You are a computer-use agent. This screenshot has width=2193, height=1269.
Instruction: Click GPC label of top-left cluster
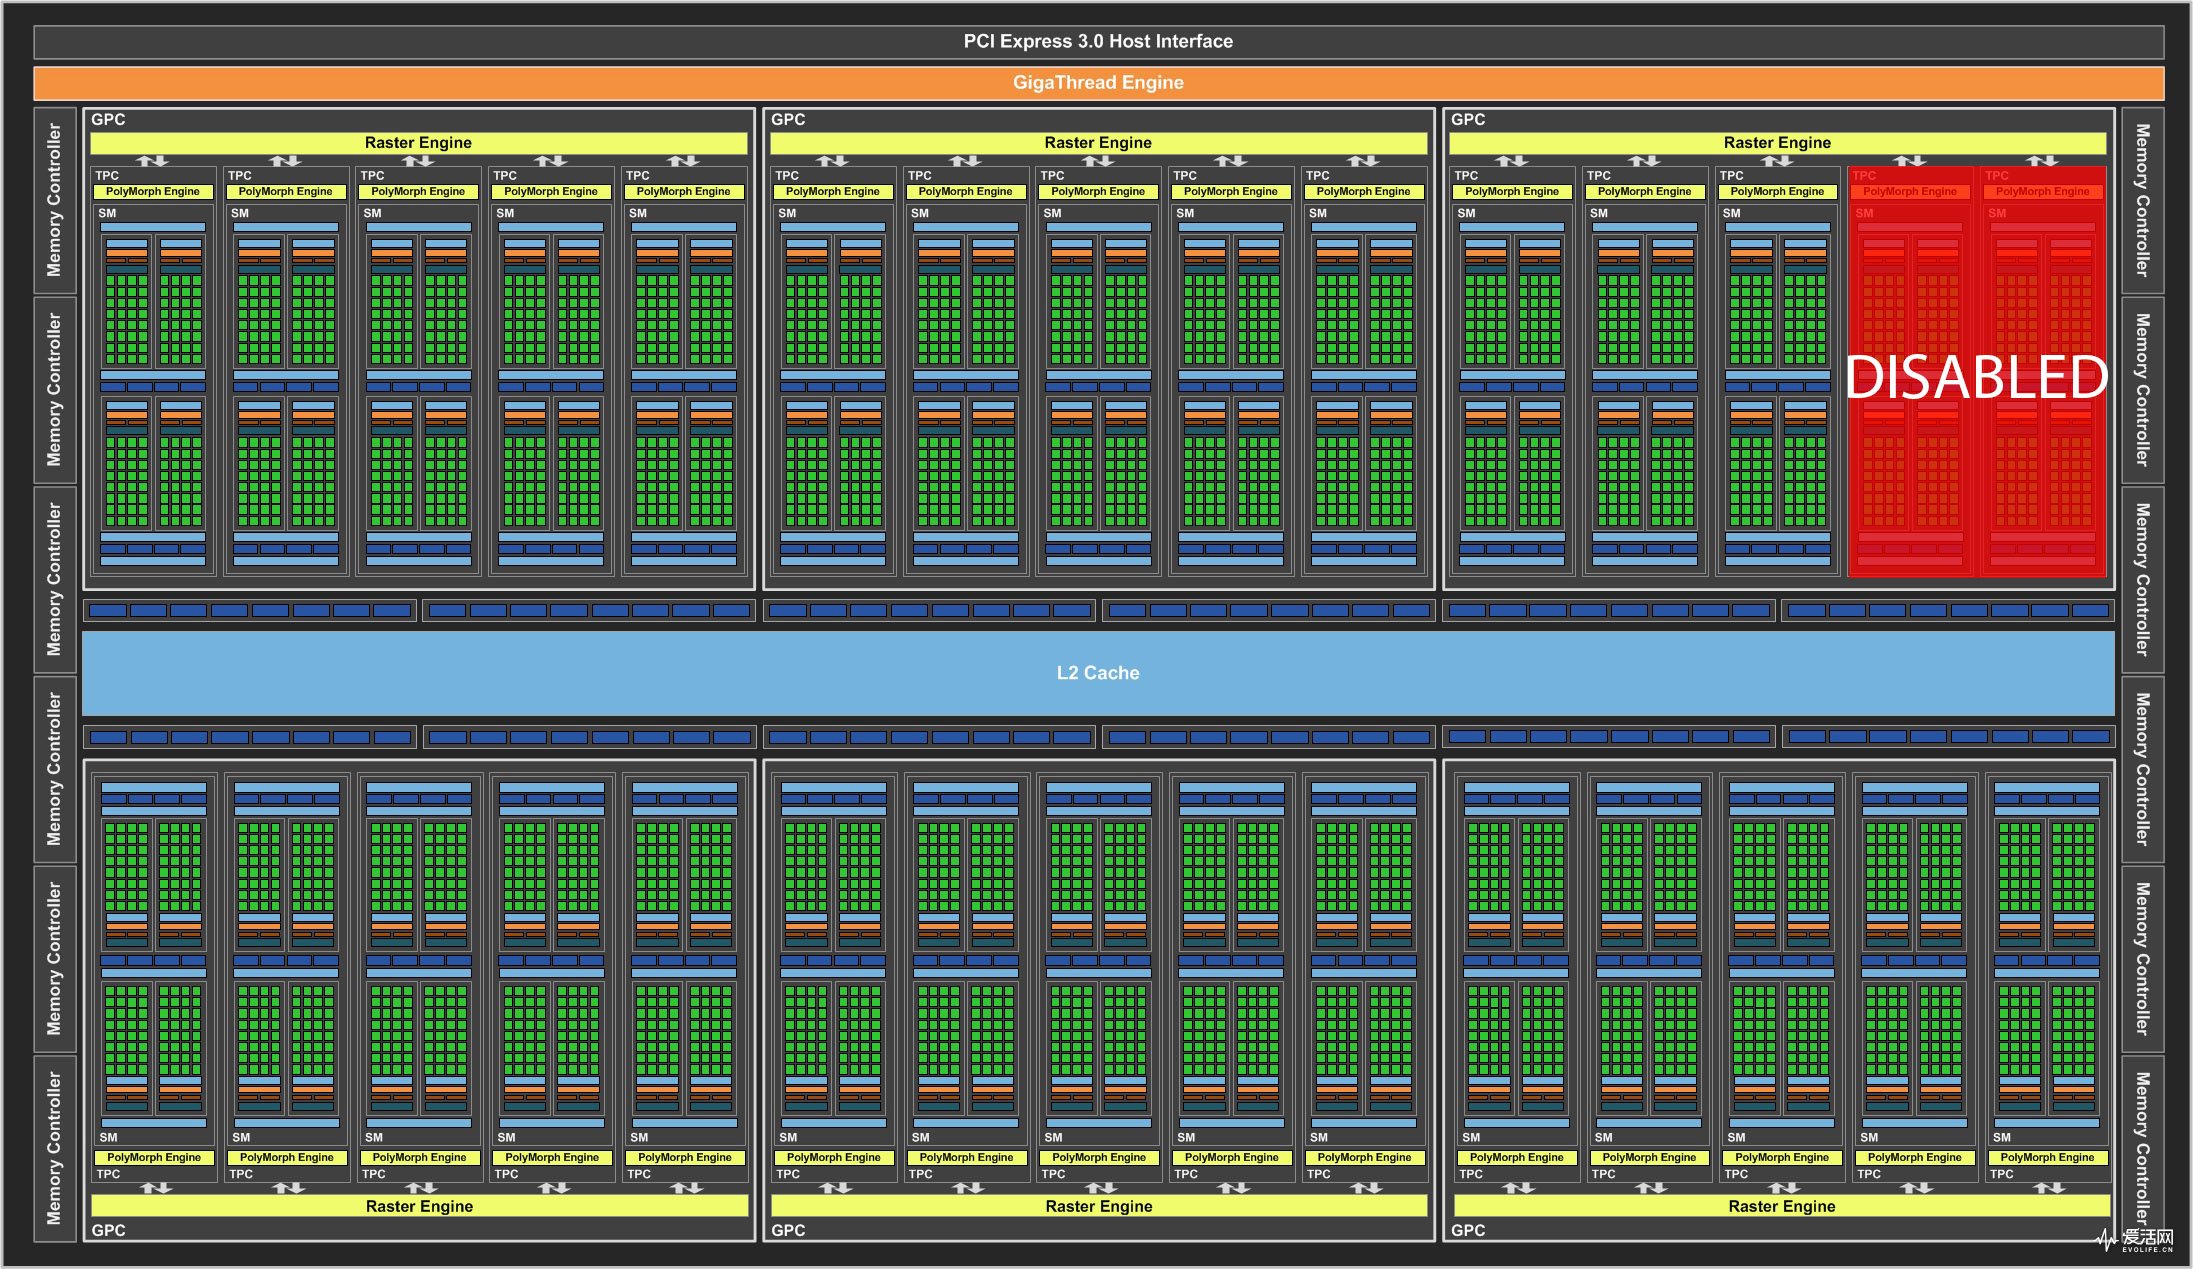(108, 119)
